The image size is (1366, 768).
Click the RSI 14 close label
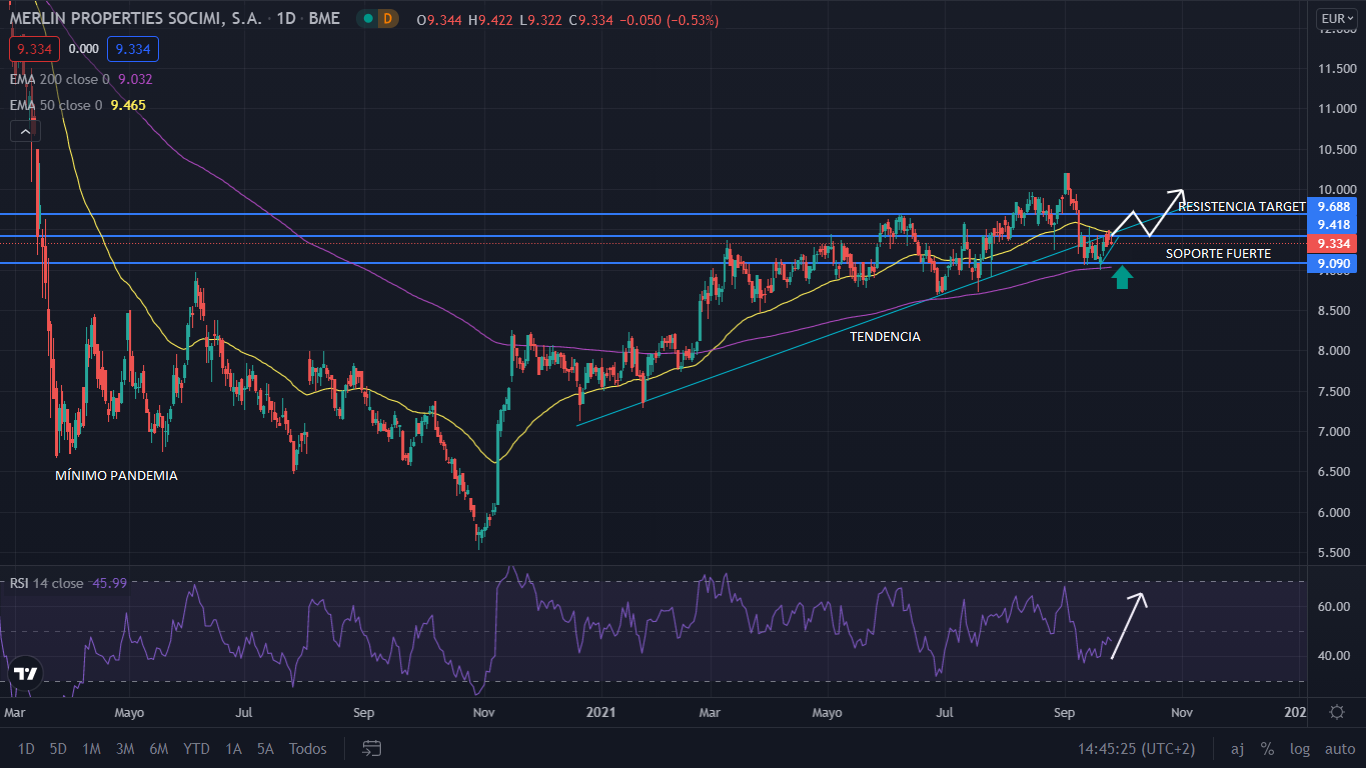click(49, 583)
